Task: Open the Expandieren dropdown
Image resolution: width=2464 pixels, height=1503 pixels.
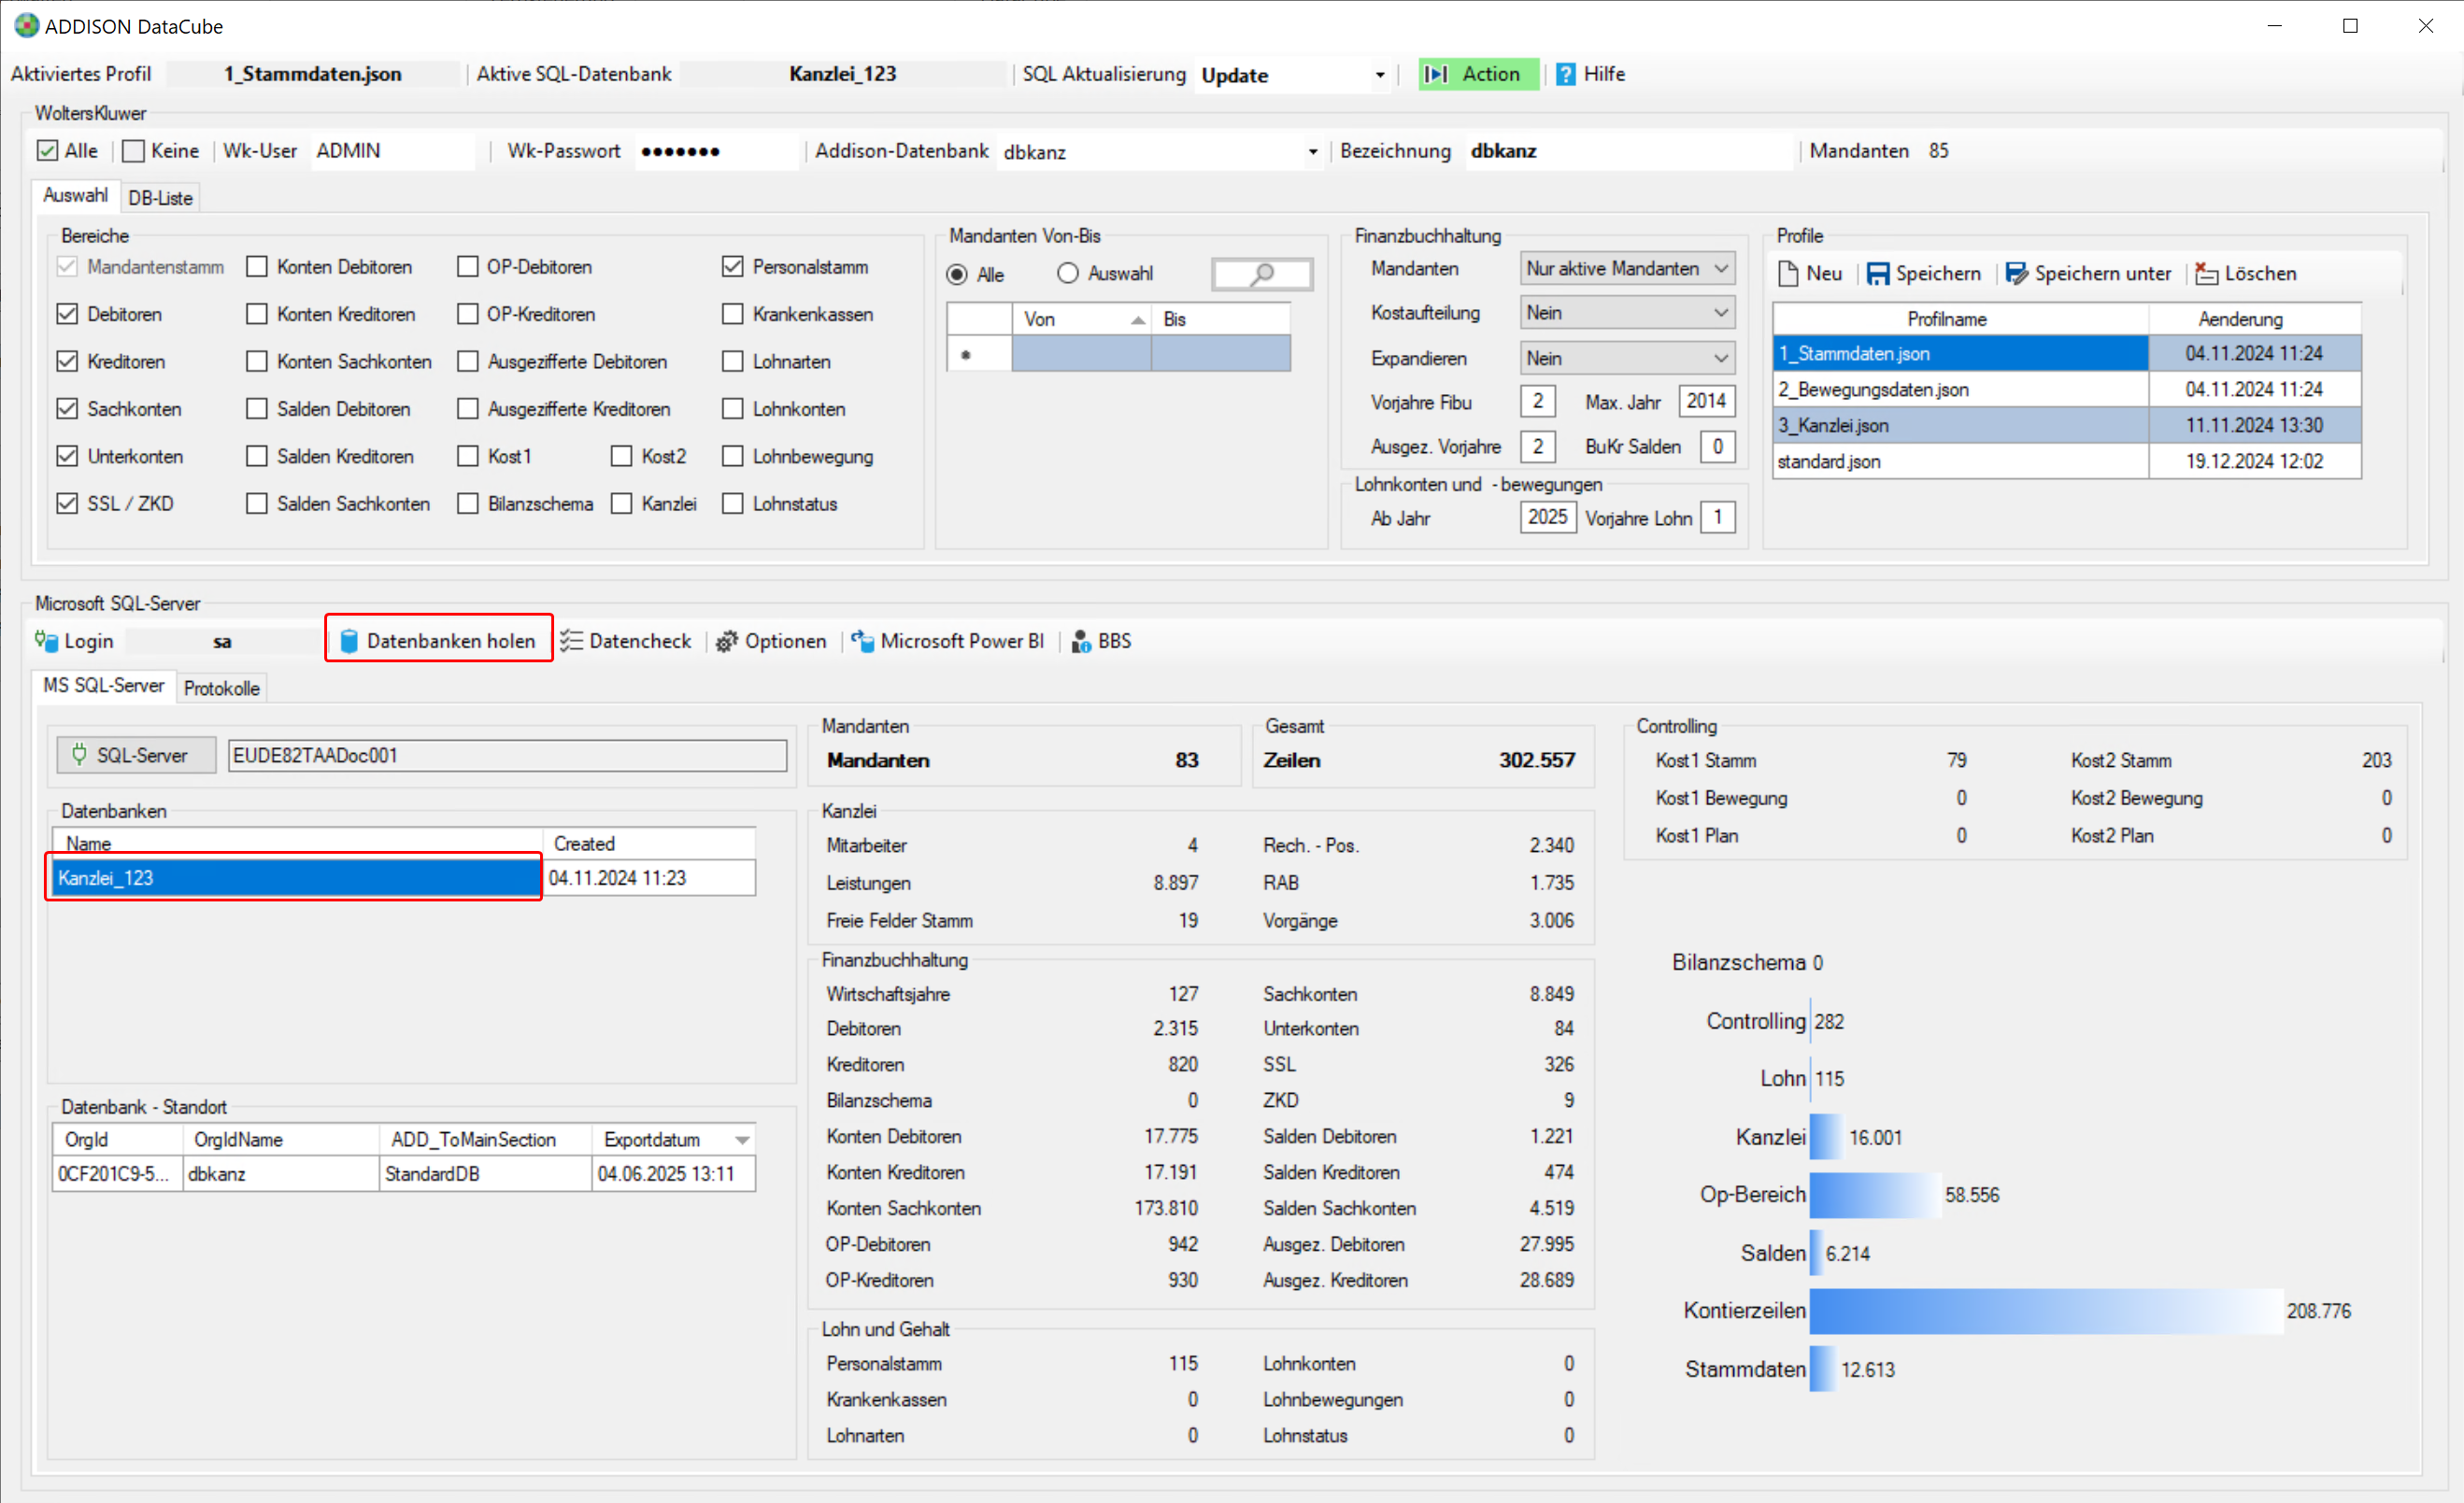Action: 1627,358
